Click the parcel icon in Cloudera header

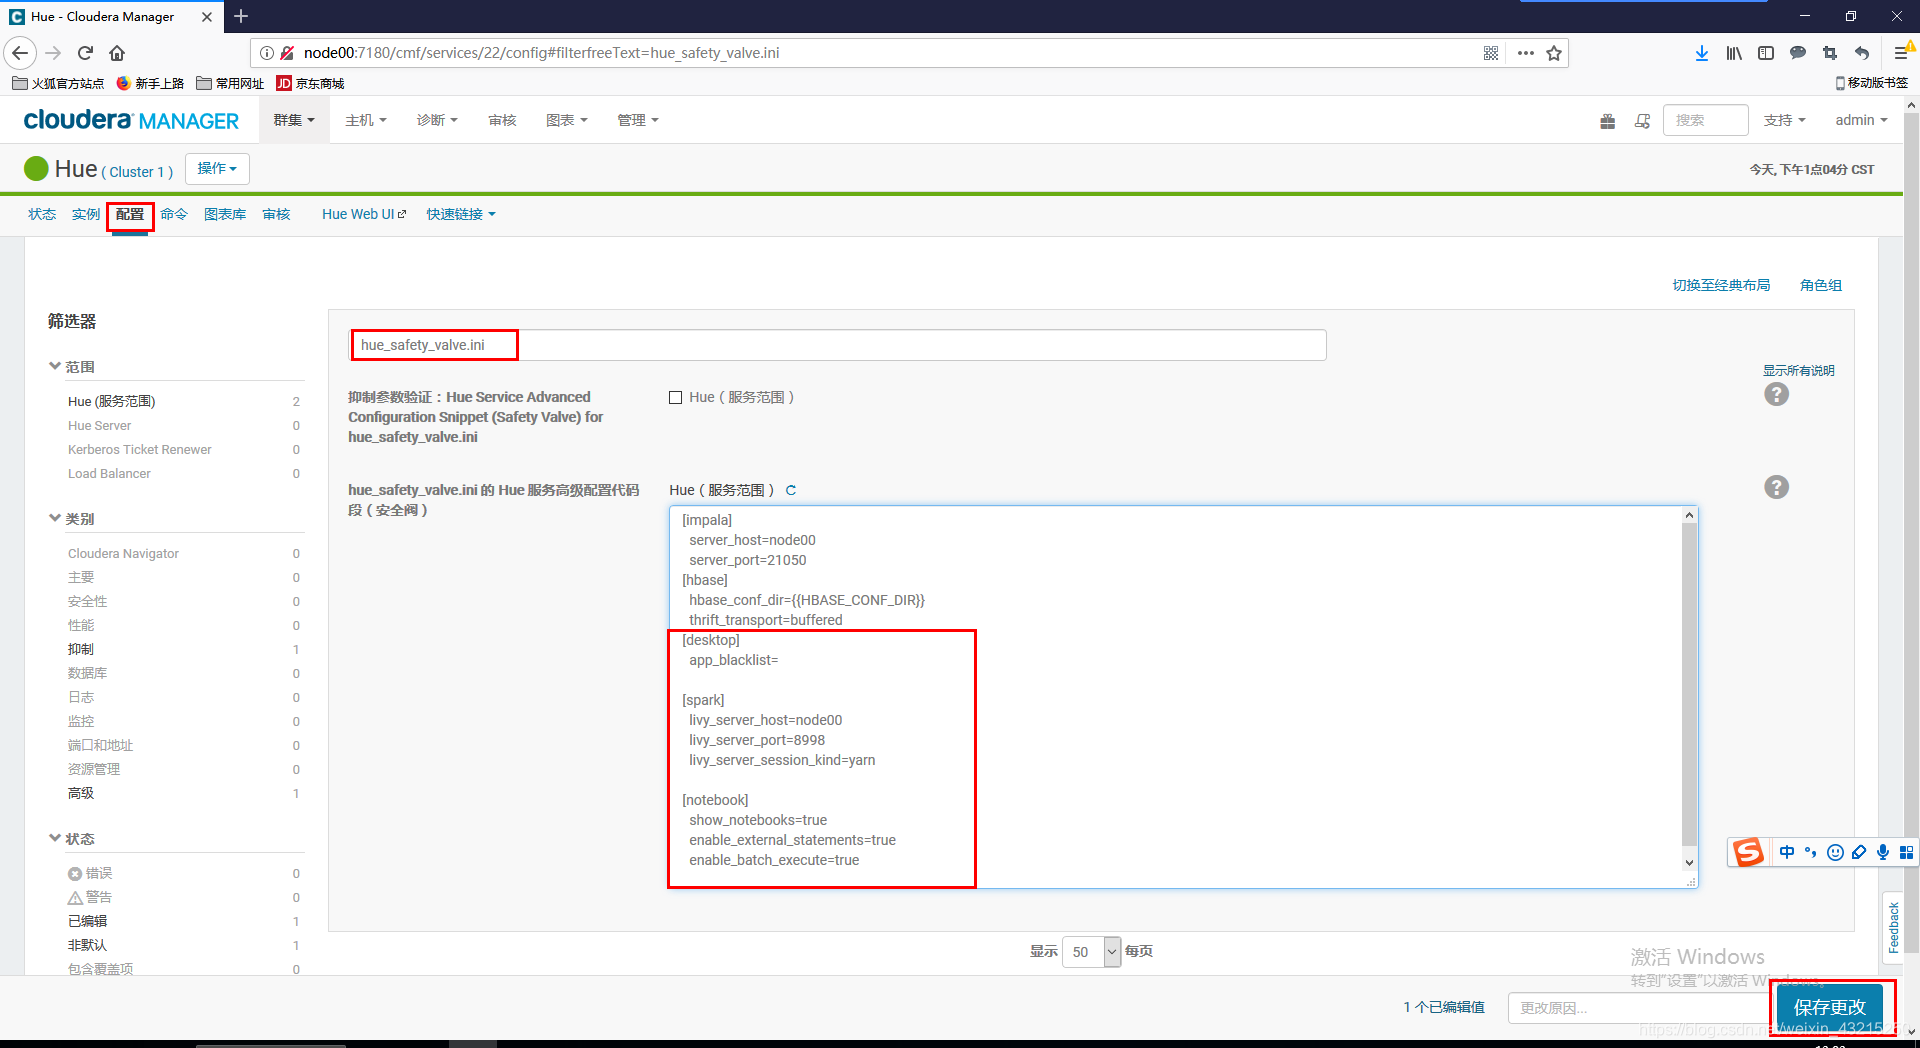pos(1607,121)
